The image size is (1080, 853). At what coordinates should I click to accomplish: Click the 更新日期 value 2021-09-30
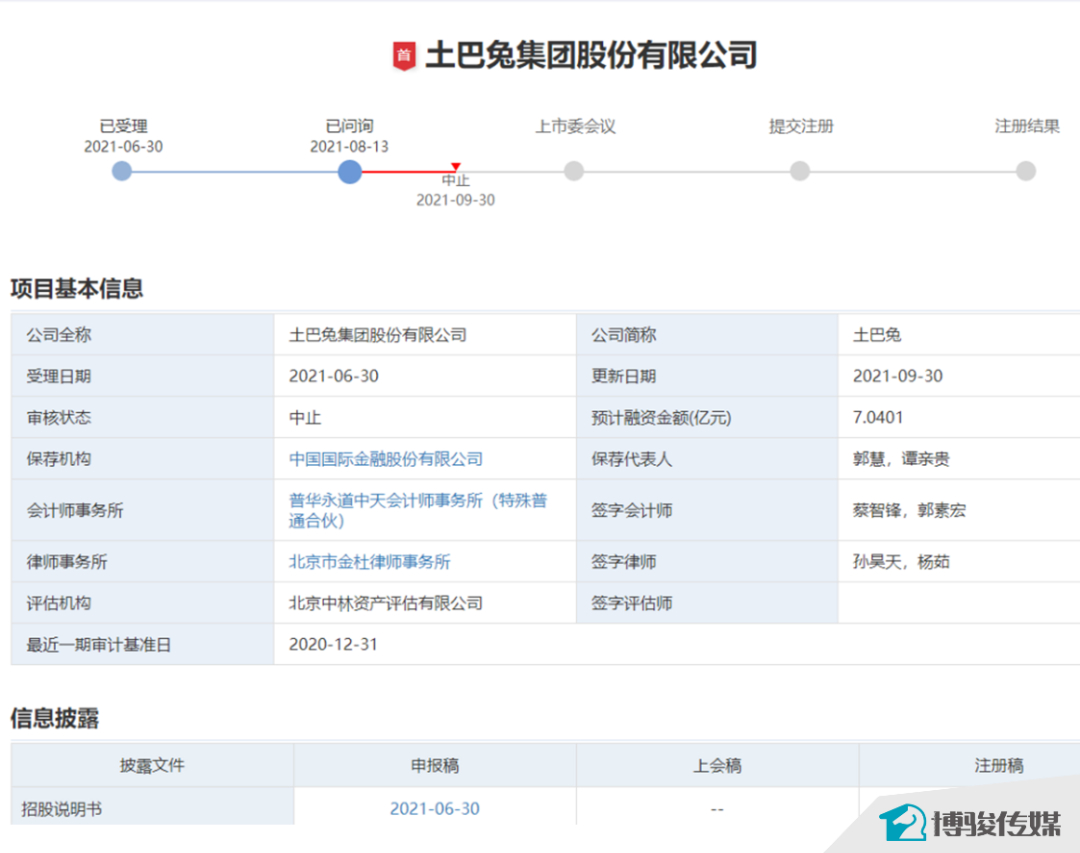897,376
